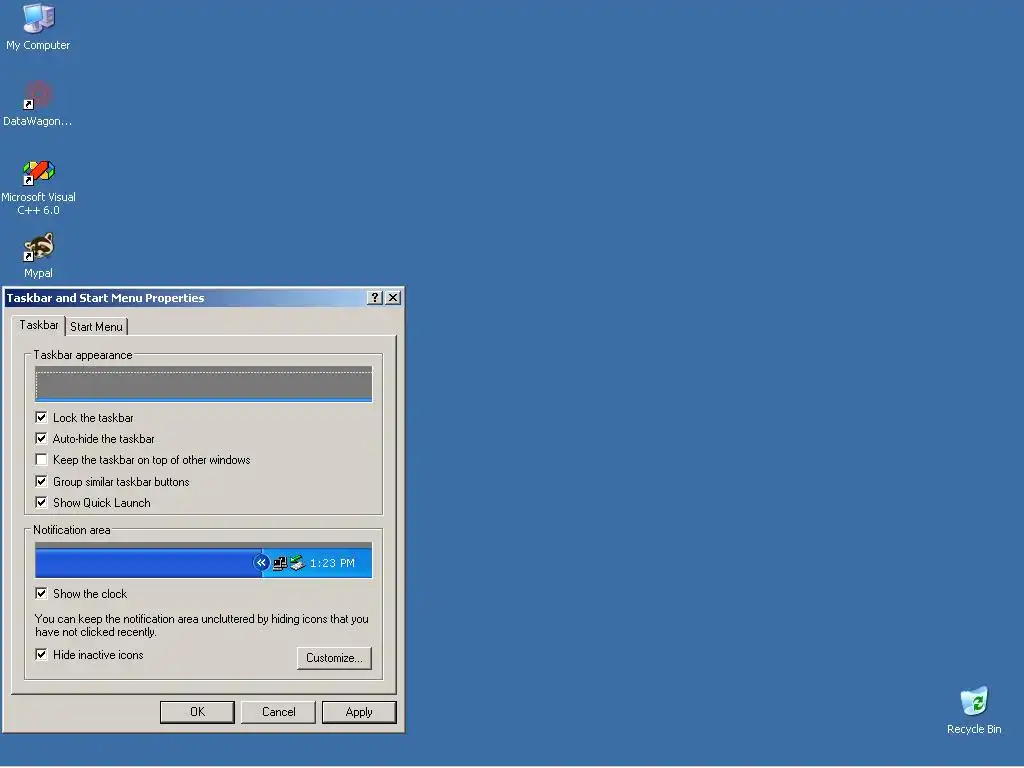The image size is (1024, 768).
Task: Uncheck Auto-hide the taskbar
Action: coord(41,438)
